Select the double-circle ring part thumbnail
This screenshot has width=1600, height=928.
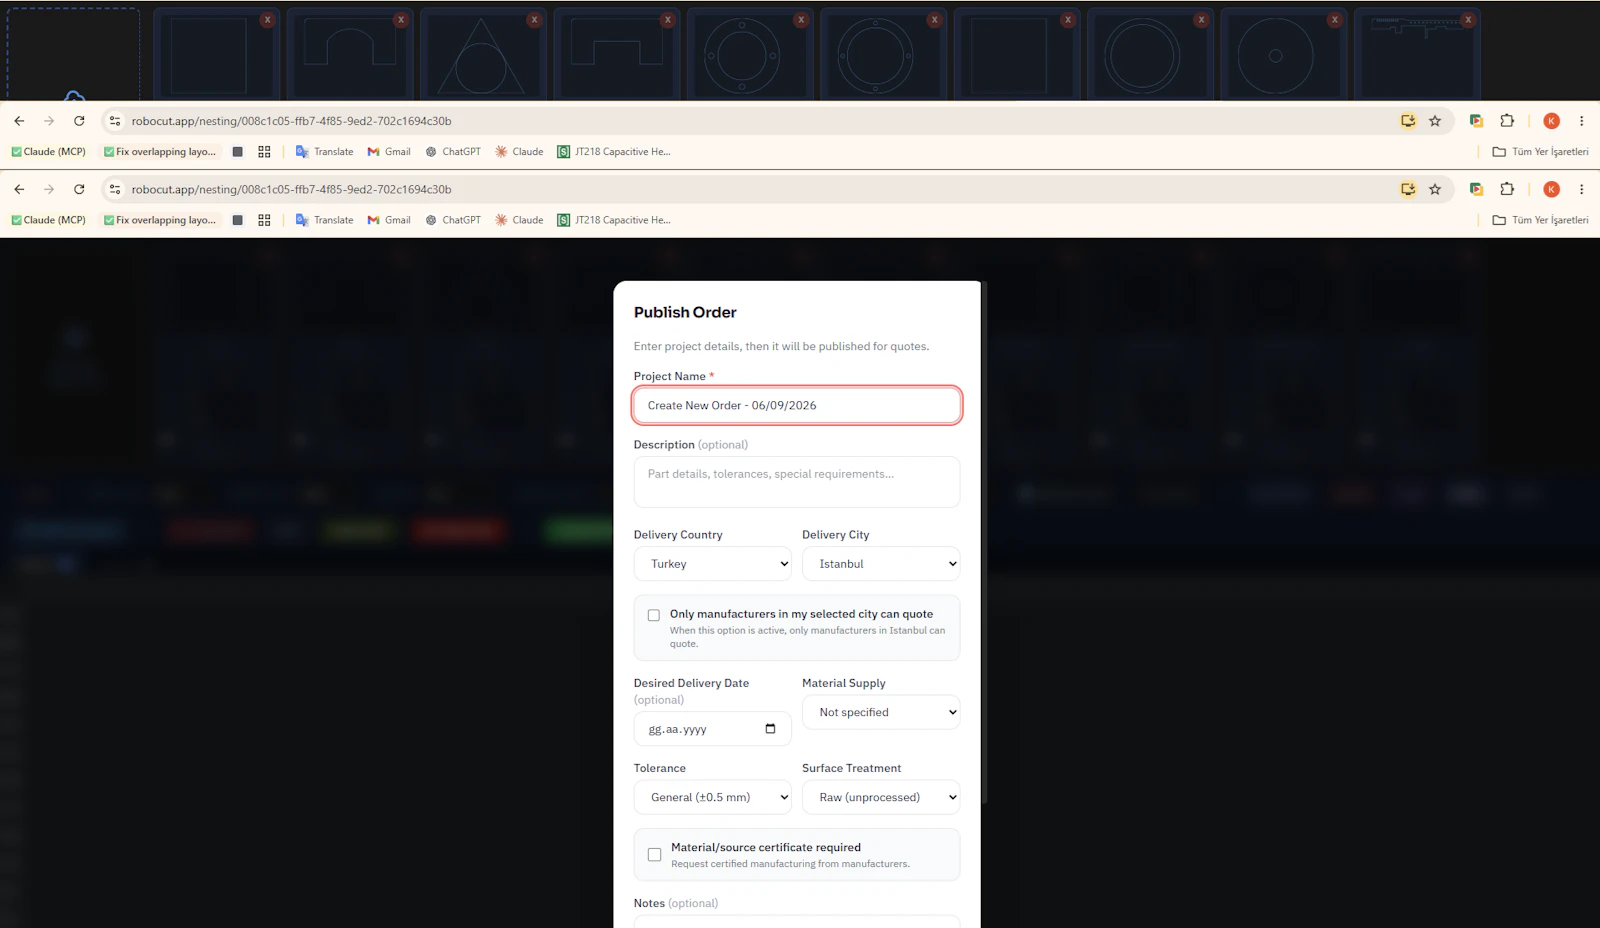click(1150, 56)
